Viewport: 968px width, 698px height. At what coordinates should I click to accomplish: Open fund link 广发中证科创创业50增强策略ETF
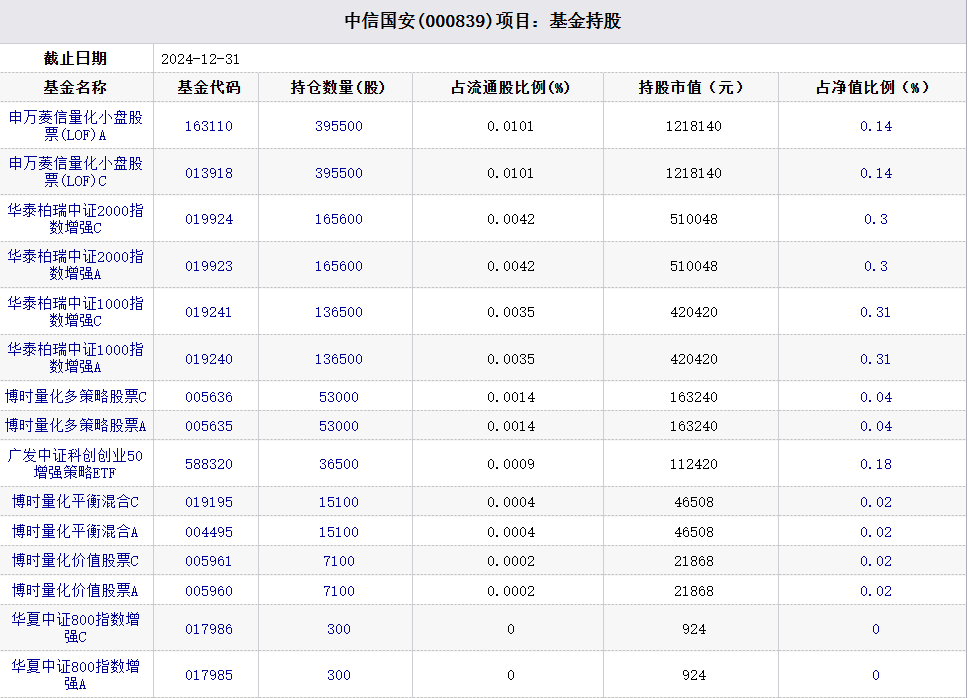point(76,464)
